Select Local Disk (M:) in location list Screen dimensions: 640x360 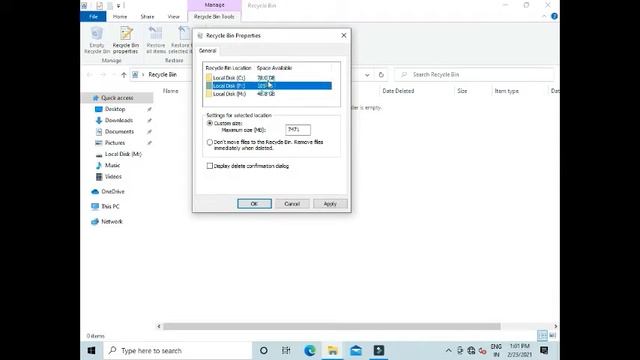tap(269, 94)
